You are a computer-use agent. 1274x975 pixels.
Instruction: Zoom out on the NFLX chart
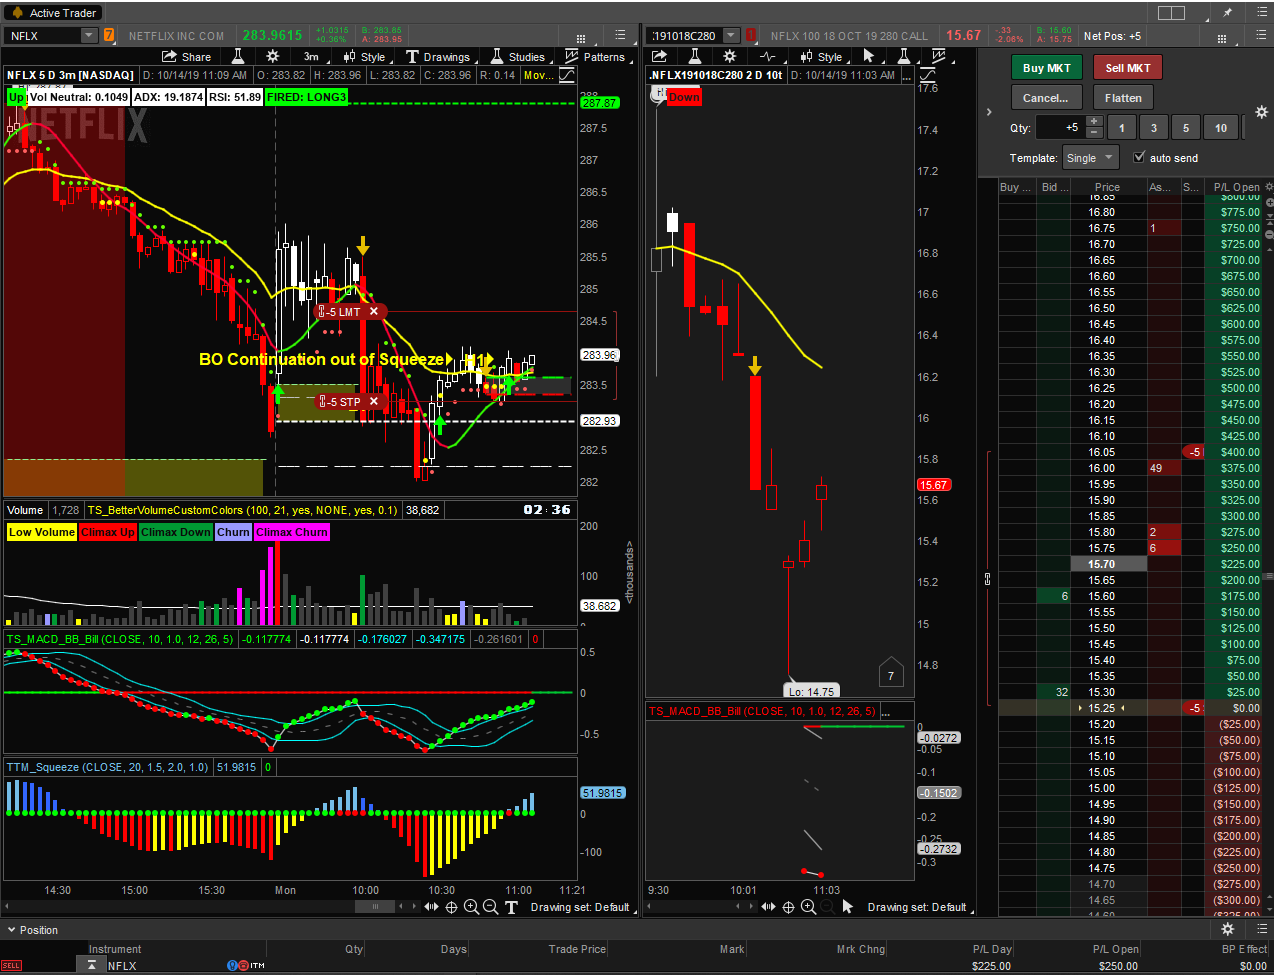490,907
